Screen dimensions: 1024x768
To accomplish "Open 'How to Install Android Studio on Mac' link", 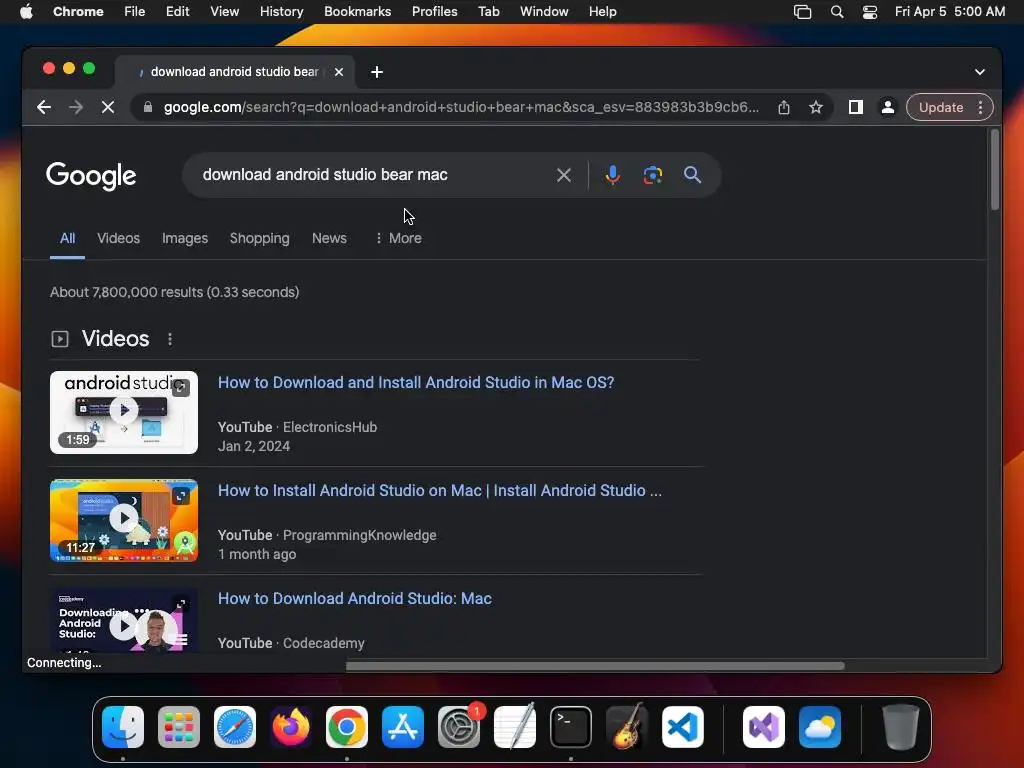I will (x=440, y=490).
